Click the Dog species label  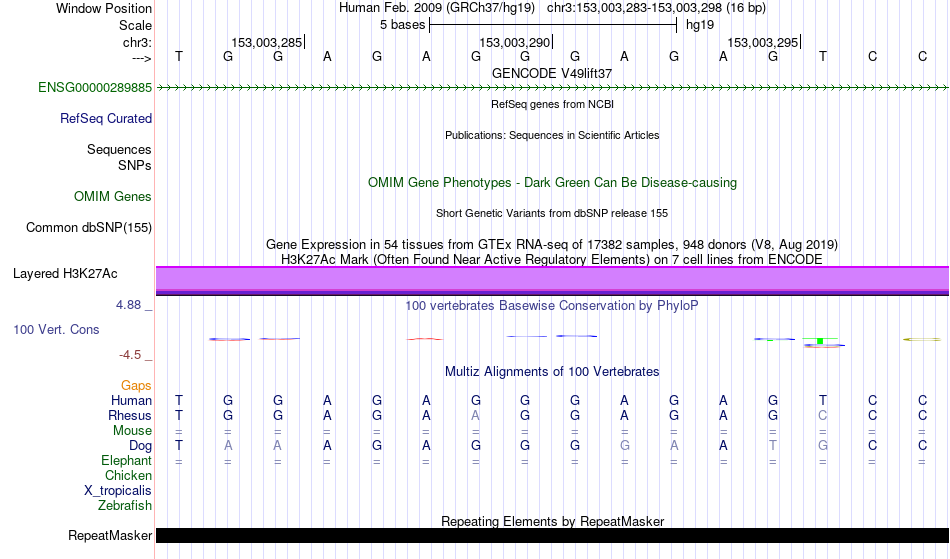click(x=140, y=446)
